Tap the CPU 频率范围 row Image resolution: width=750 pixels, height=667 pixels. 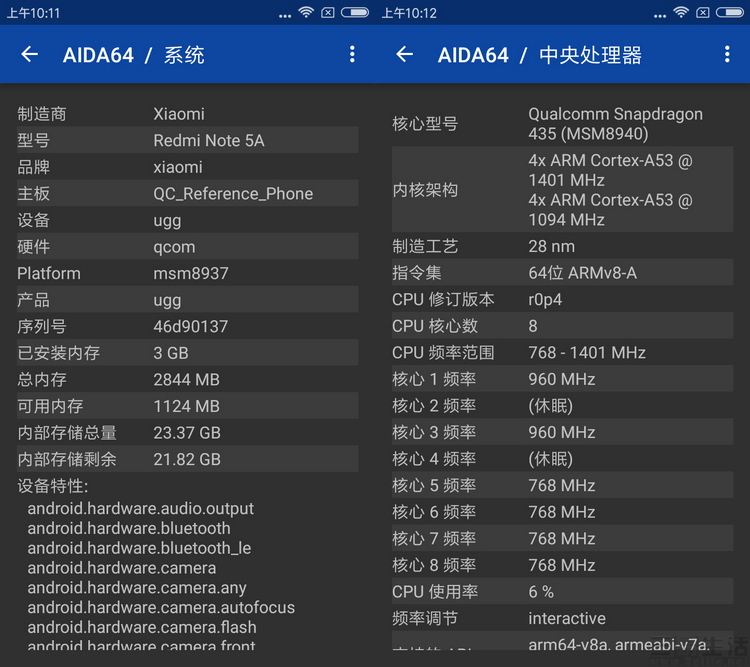tap(562, 352)
